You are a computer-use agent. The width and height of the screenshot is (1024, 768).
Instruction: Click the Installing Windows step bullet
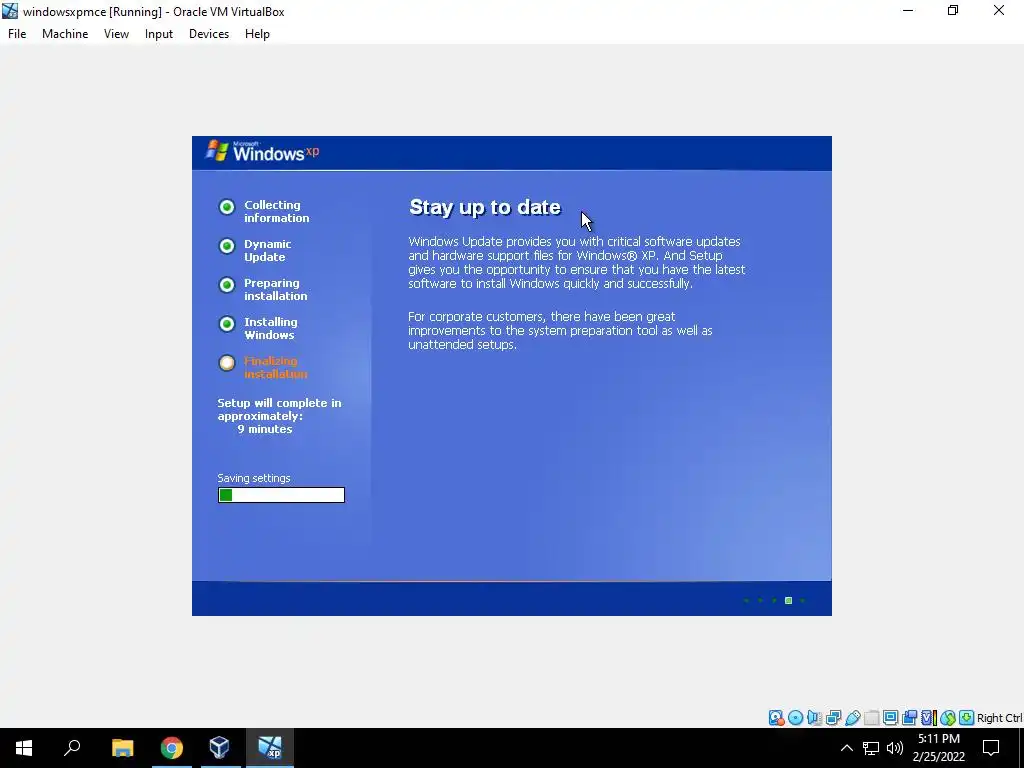pyautogui.click(x=227, y=324)
